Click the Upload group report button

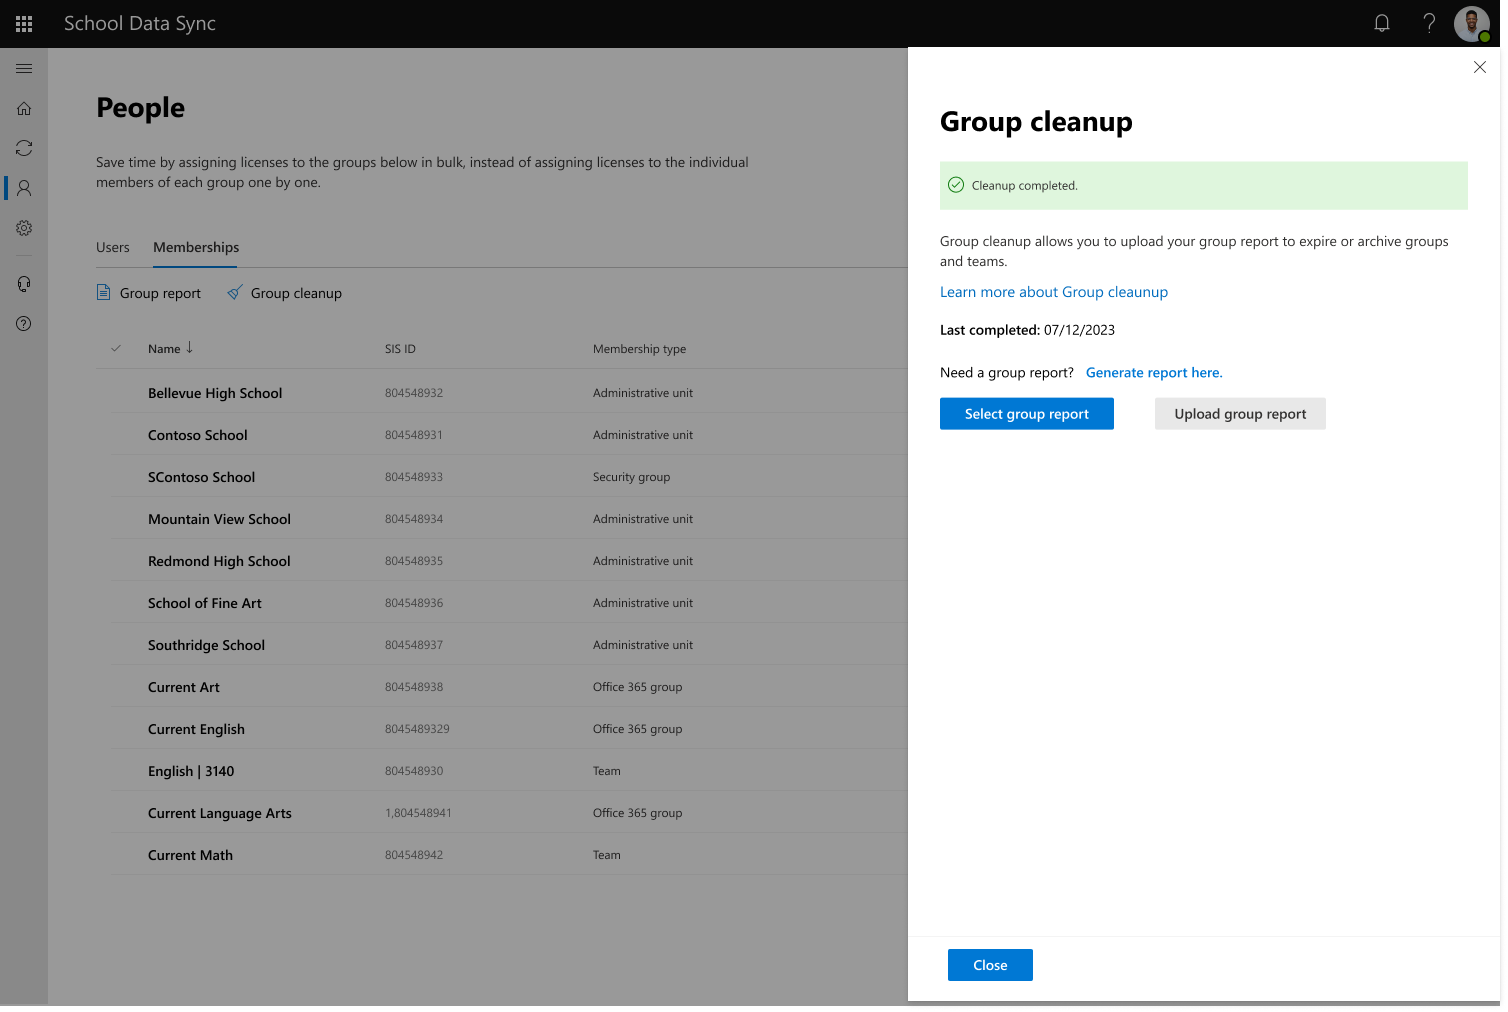[x=1240, y=414]
